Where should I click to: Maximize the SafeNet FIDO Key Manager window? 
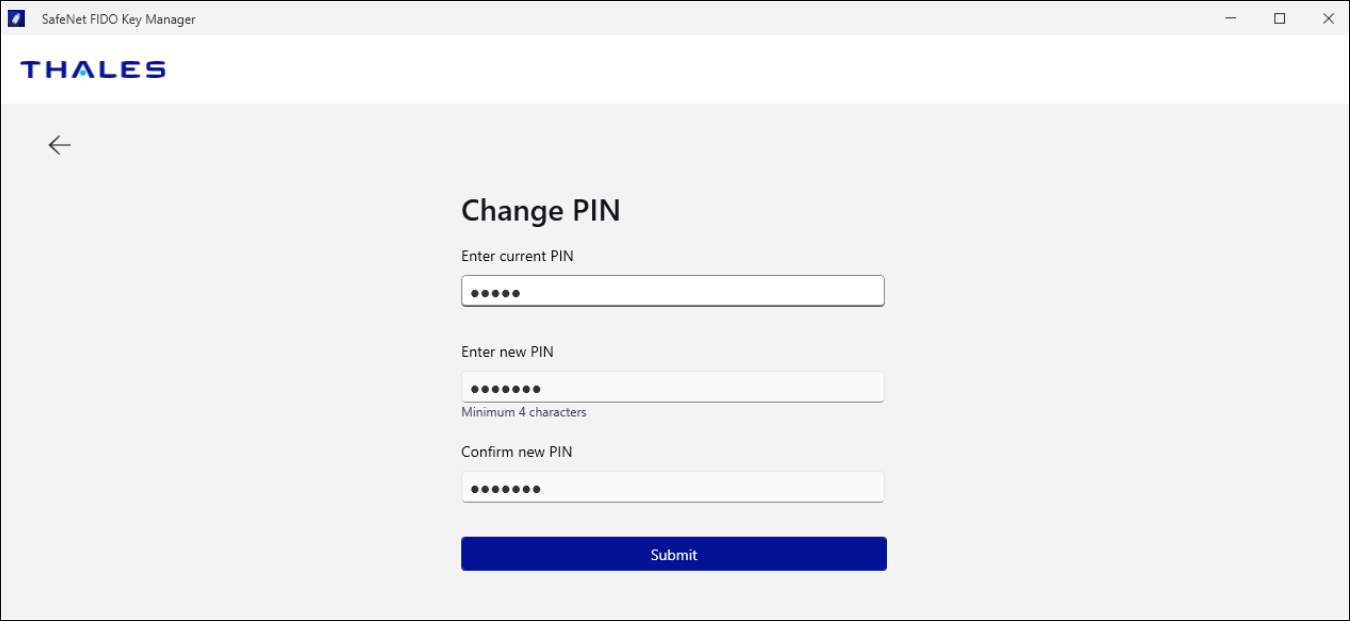[1279, 19]
